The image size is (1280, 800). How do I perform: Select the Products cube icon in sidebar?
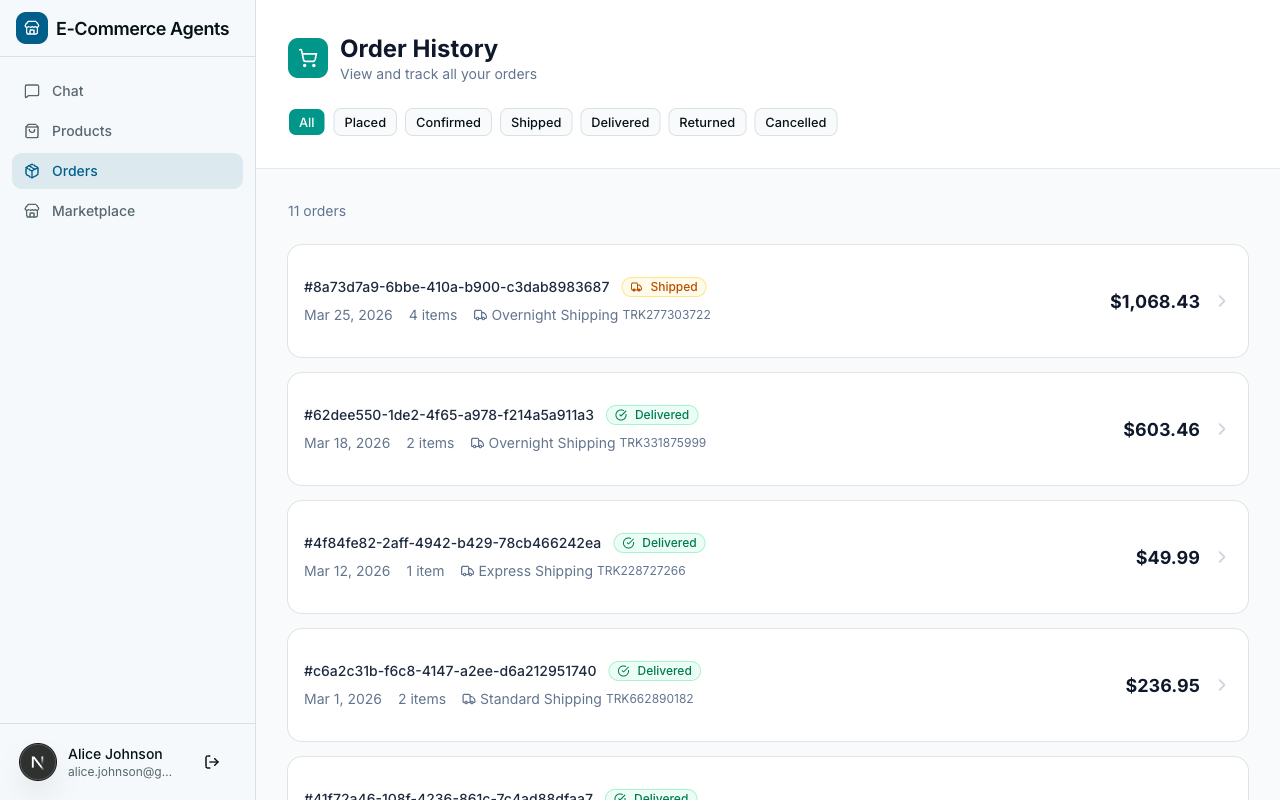pyautogui.click(x=34, y=131)
